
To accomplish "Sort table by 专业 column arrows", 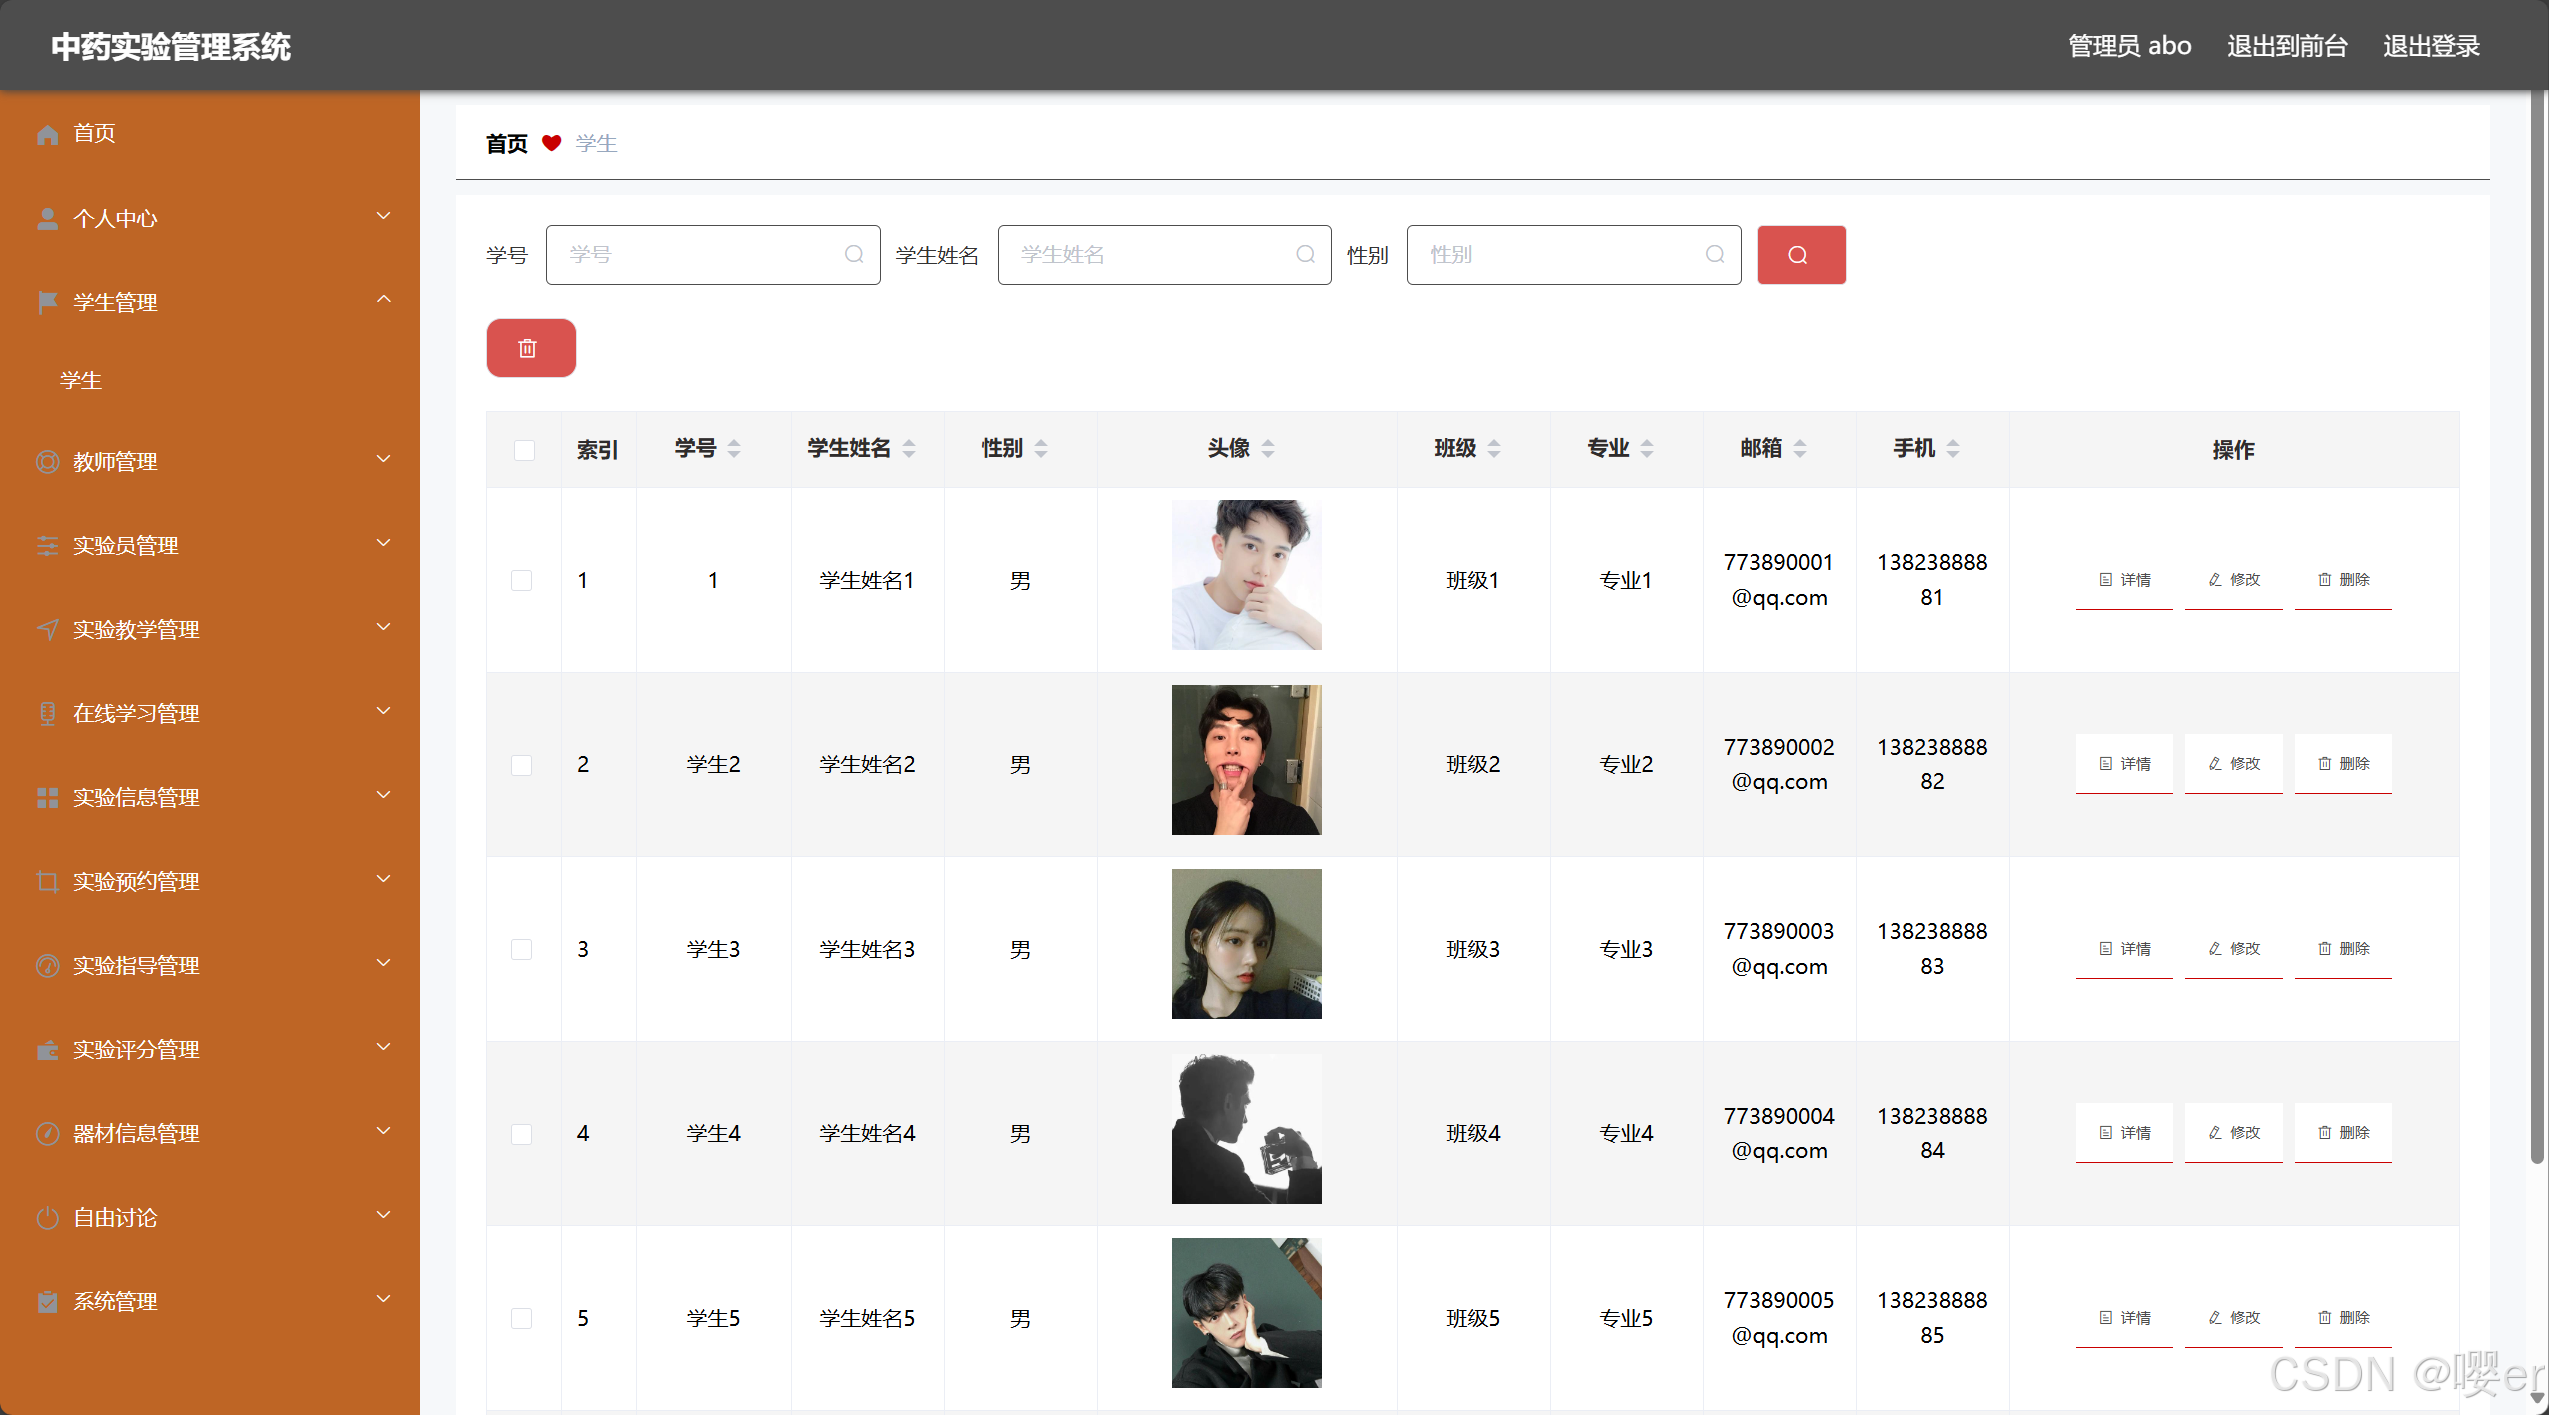I will 1647,449.
